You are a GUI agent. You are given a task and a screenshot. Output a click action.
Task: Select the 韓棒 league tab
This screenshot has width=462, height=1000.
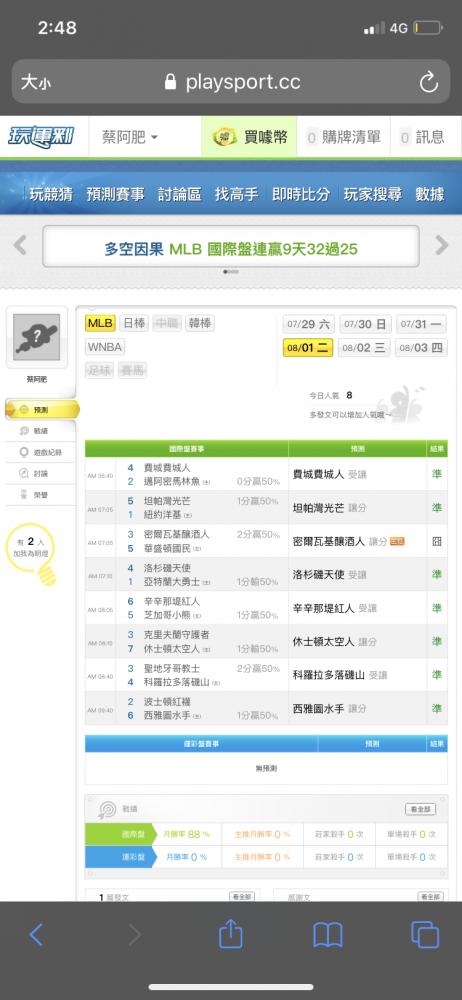(x=200, y=323)
